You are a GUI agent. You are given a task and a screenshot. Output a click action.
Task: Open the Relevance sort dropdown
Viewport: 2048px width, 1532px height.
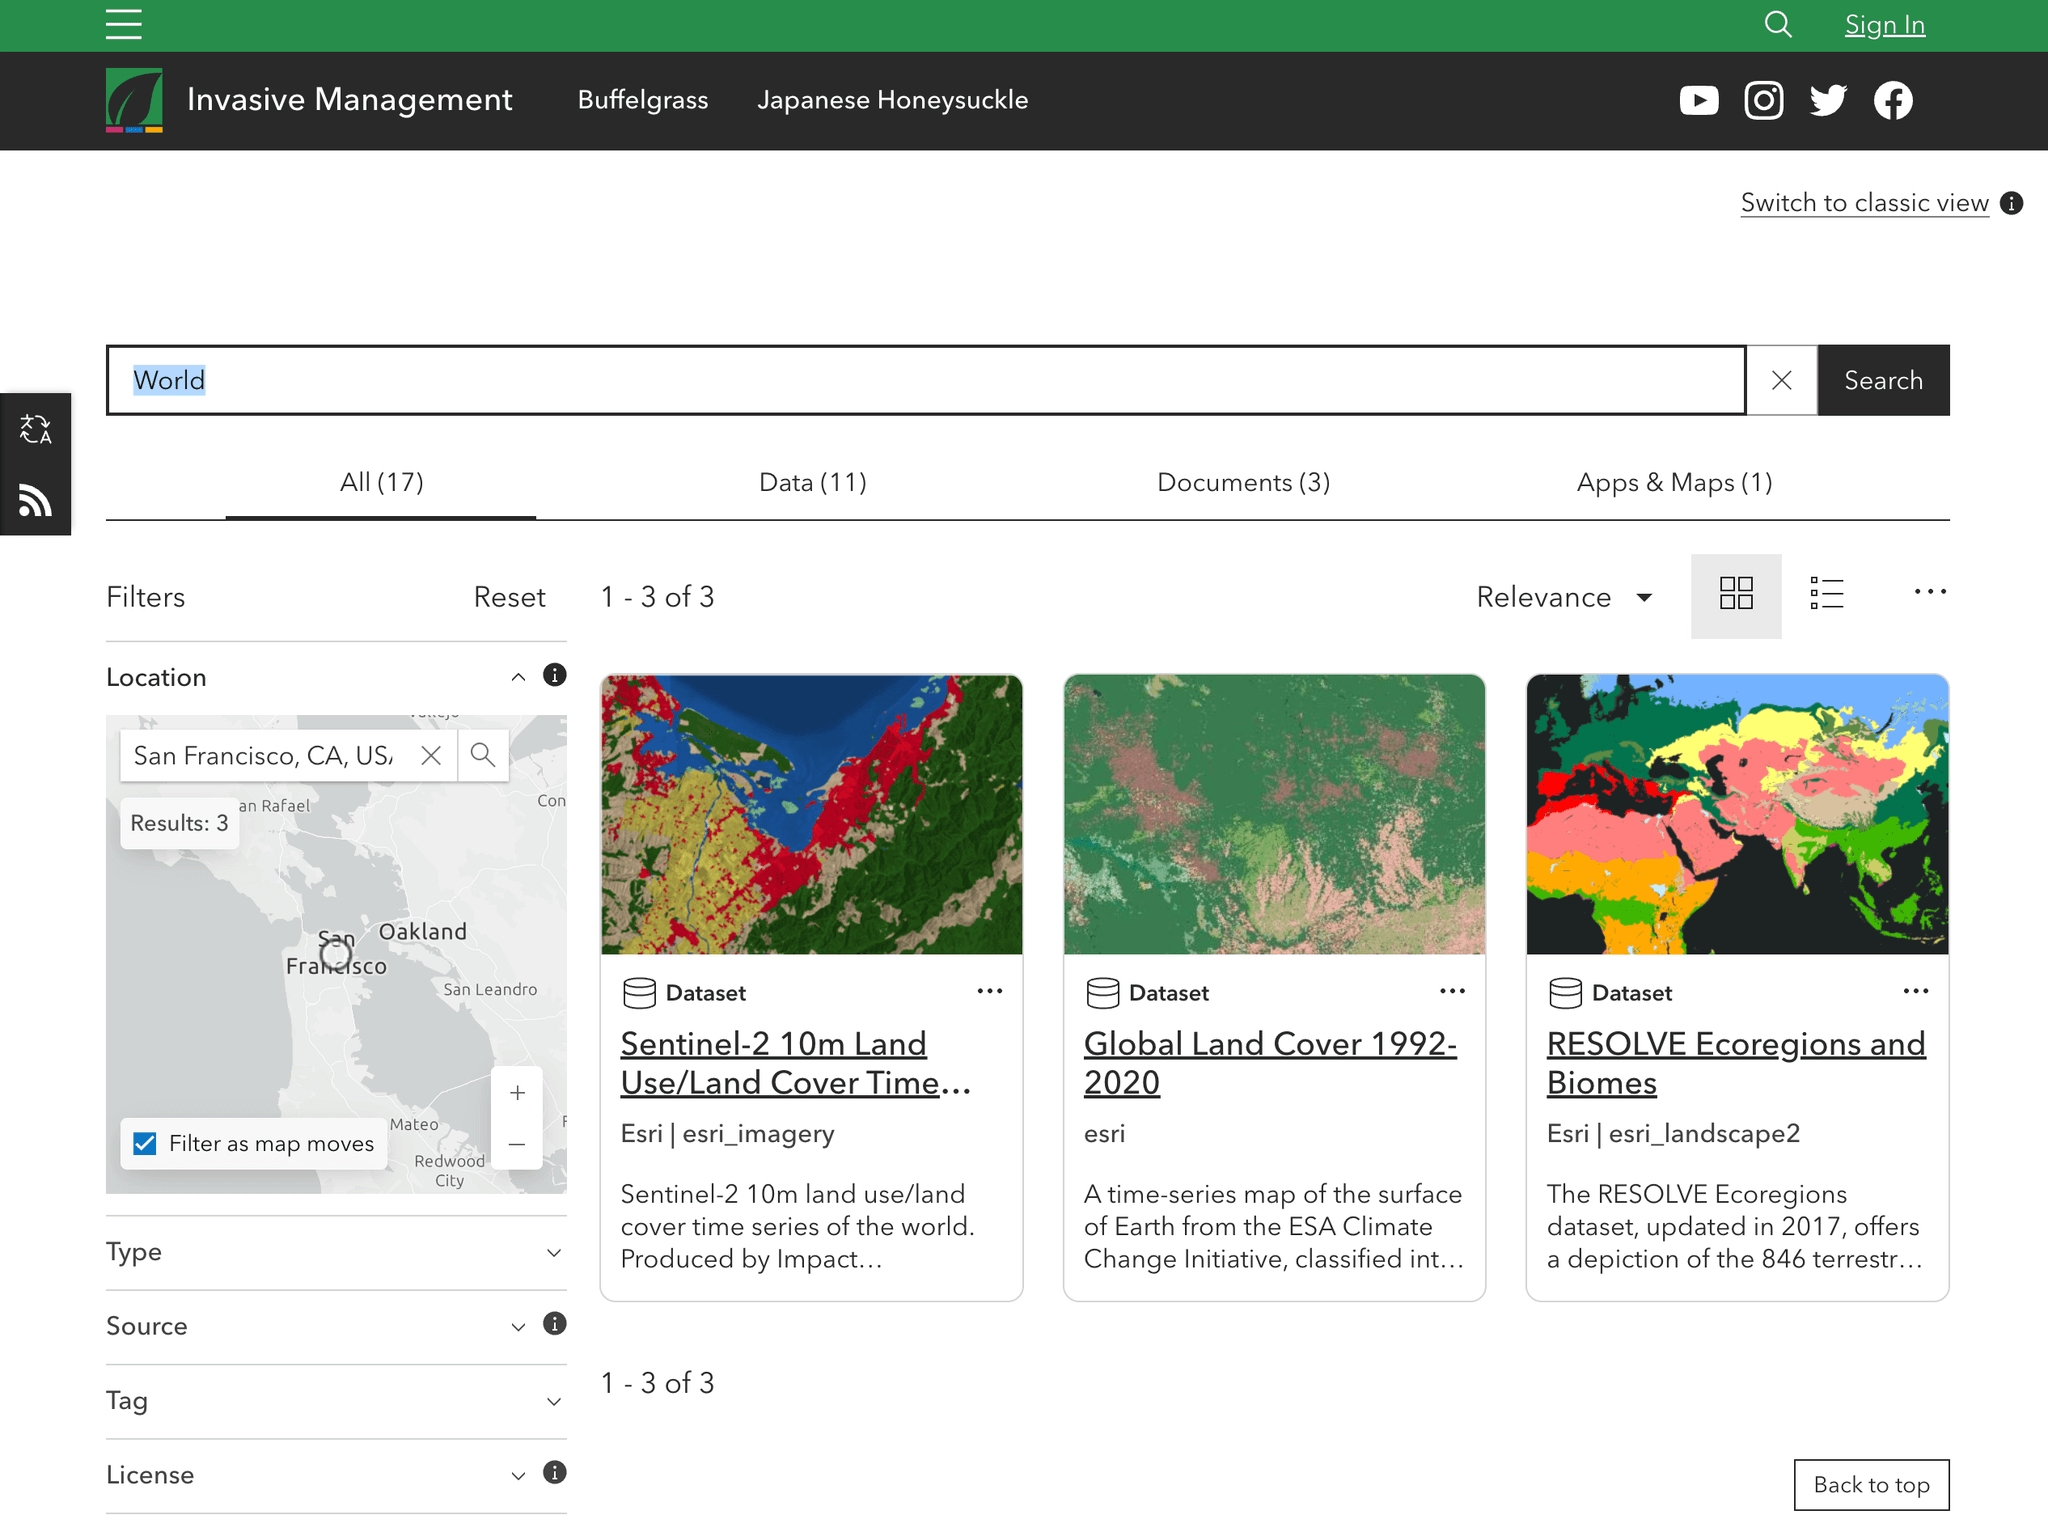coord(1563,596)
